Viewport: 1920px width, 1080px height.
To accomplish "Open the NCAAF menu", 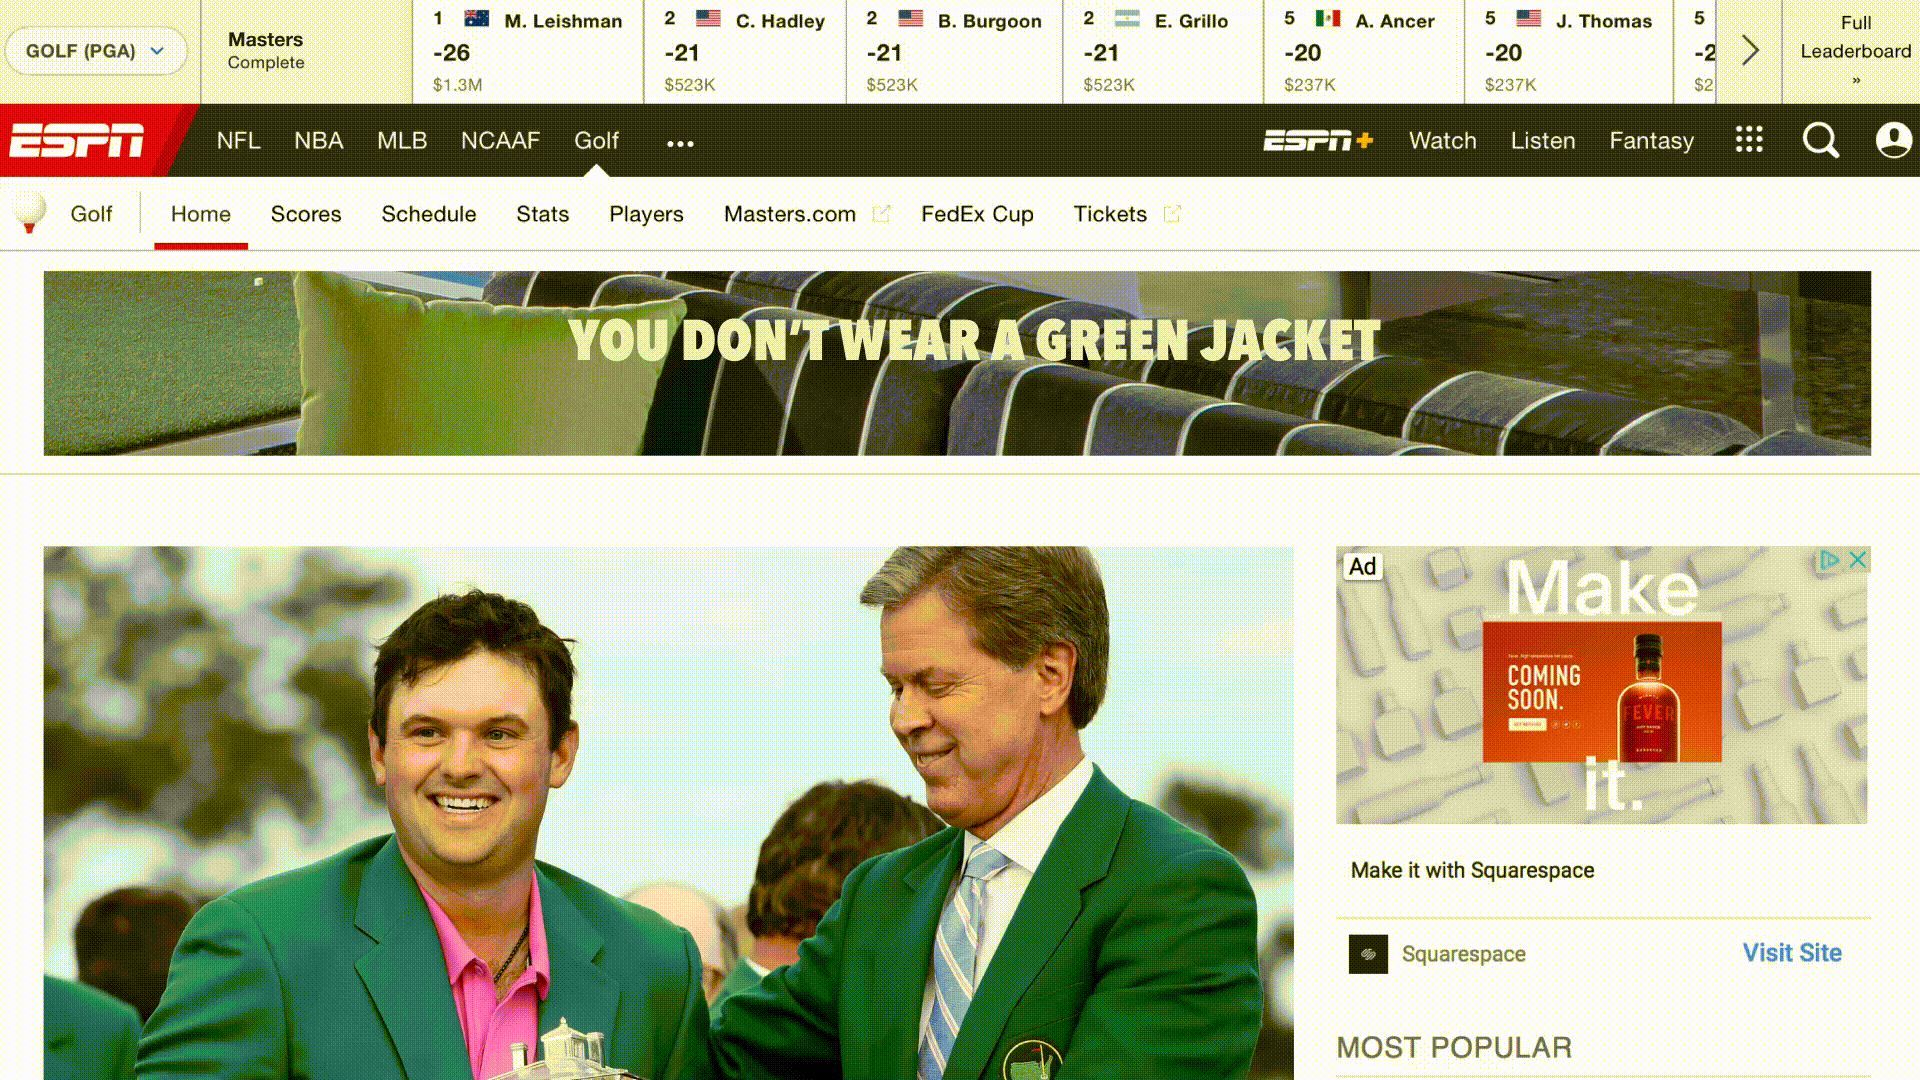I will click(x=500, y=141).
